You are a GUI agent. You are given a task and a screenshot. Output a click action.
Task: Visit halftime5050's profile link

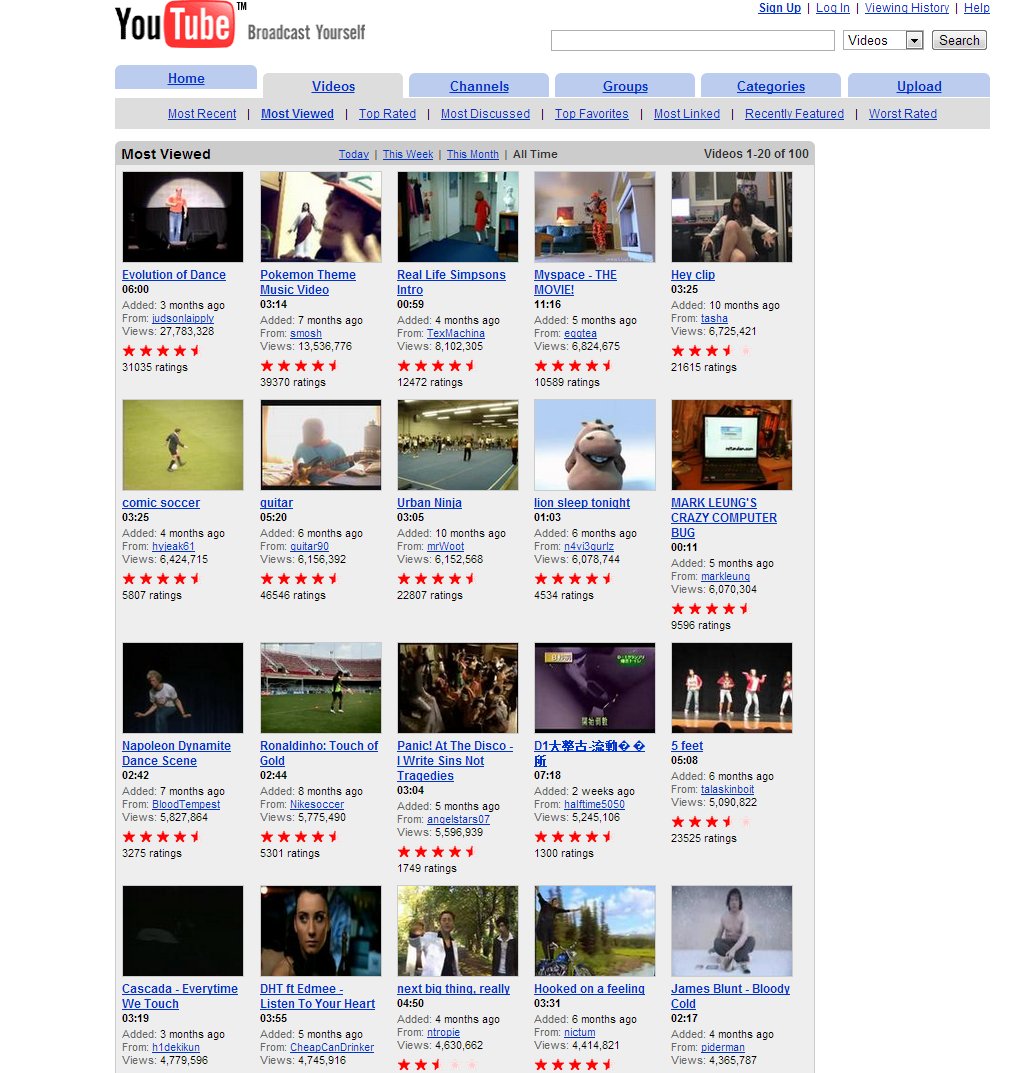pos(594,804)
